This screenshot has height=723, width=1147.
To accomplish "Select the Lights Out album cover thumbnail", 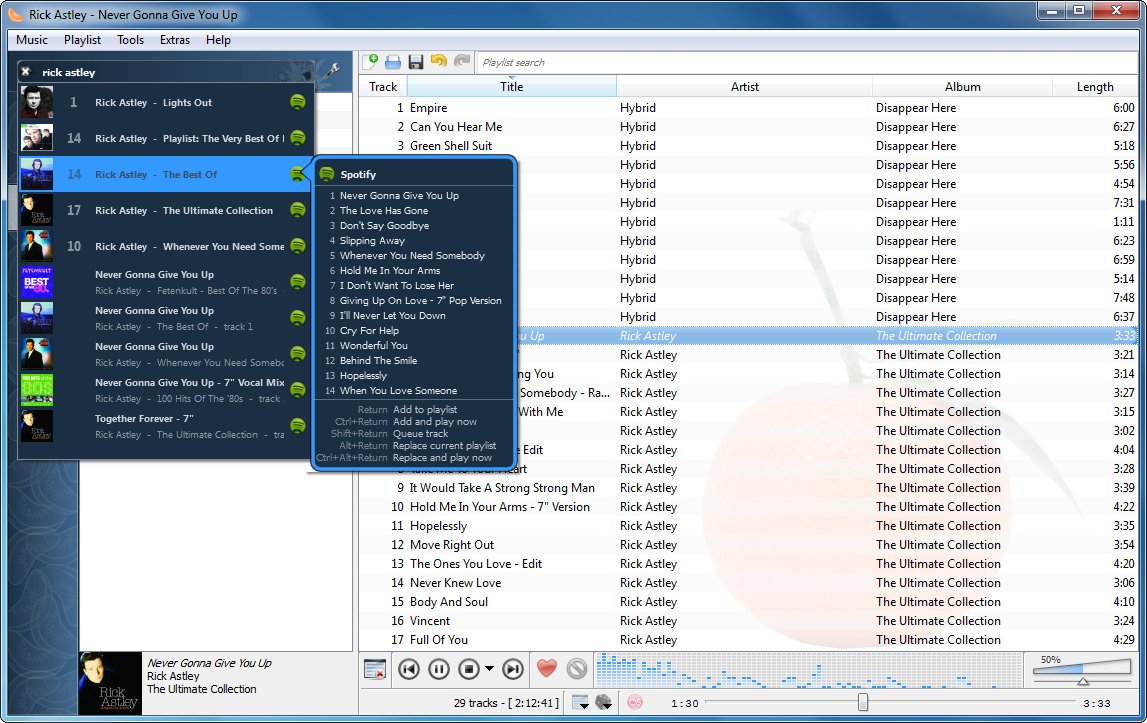I will click(x=37, y=102).
